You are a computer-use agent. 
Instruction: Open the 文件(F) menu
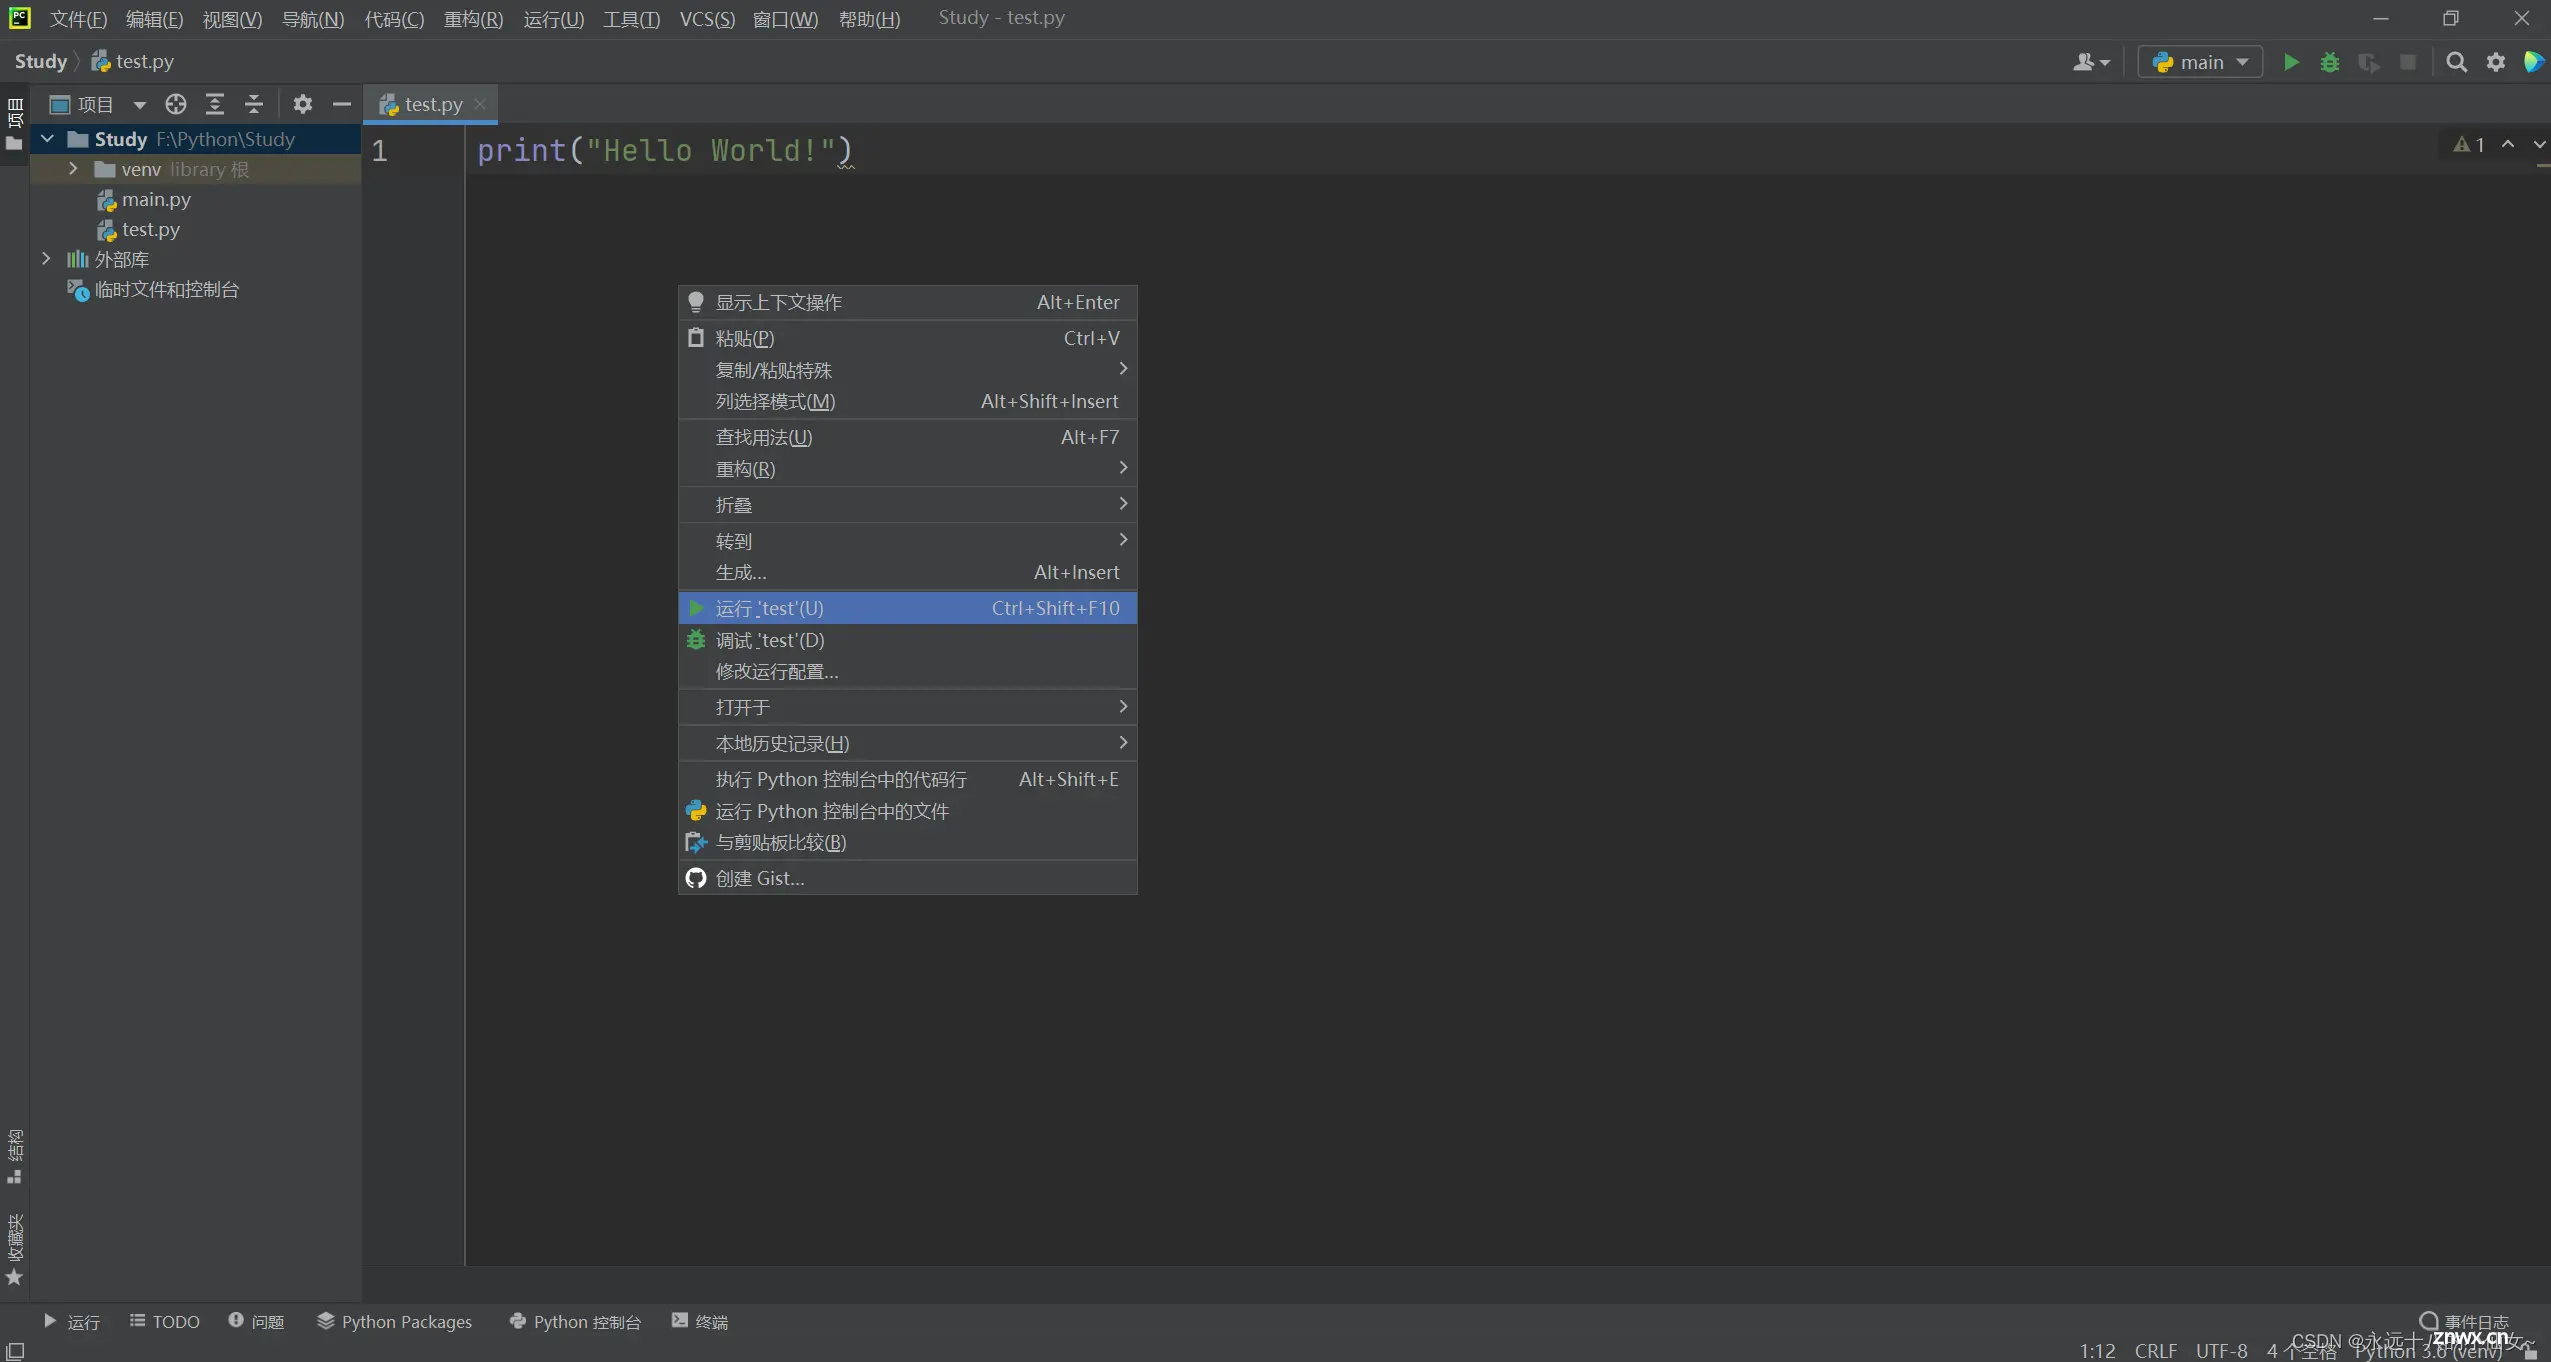[x=78, y=19]
